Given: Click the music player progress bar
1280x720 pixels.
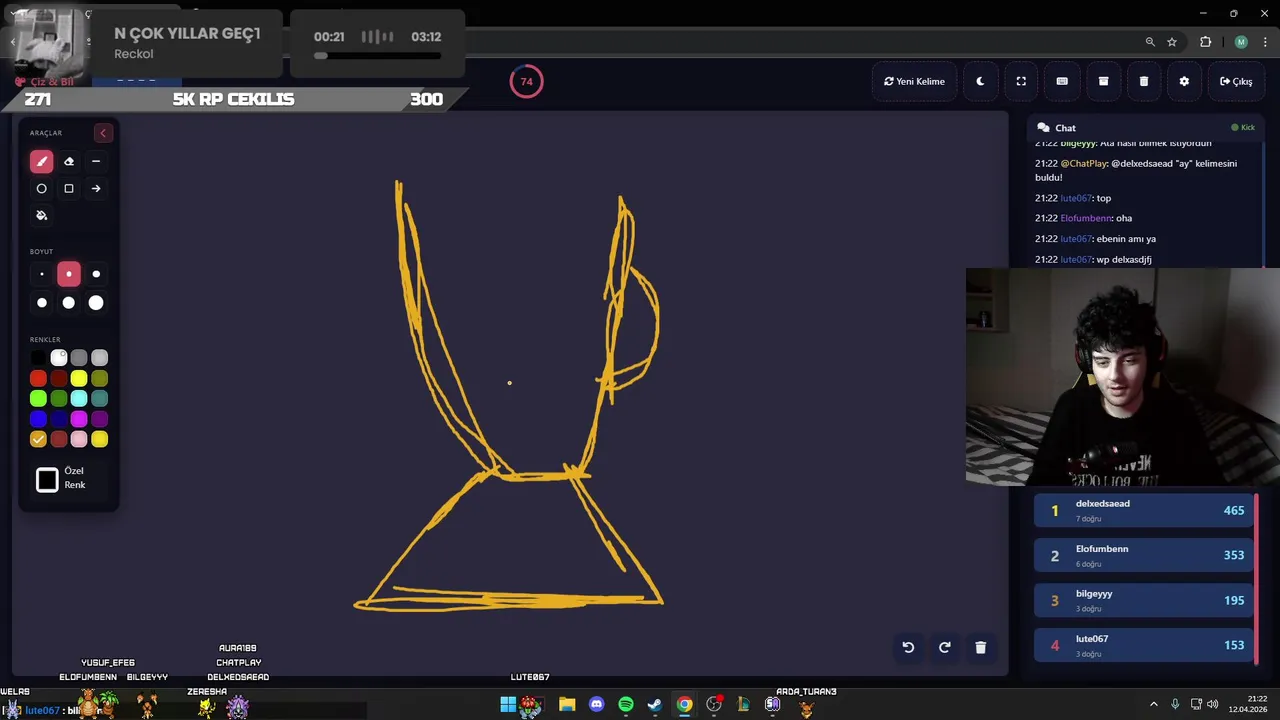Looking at the screenshot, I should [377, 56].
